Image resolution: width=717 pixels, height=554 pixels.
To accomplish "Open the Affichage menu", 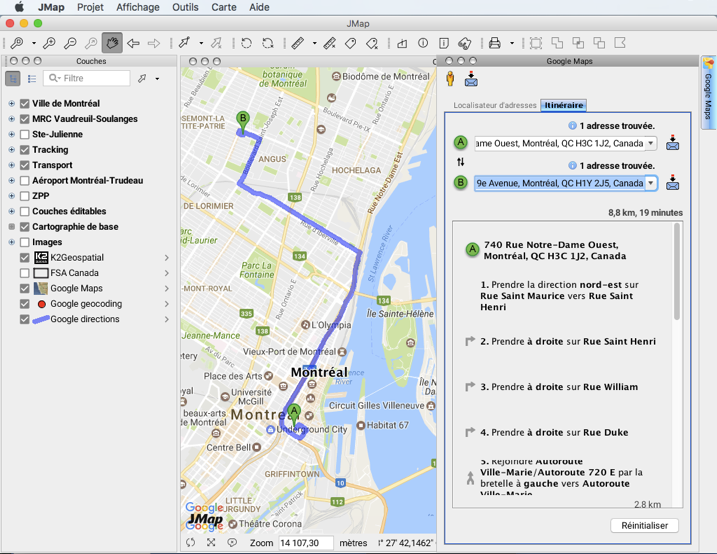I will pyautogui.click(x=138, y=7).
